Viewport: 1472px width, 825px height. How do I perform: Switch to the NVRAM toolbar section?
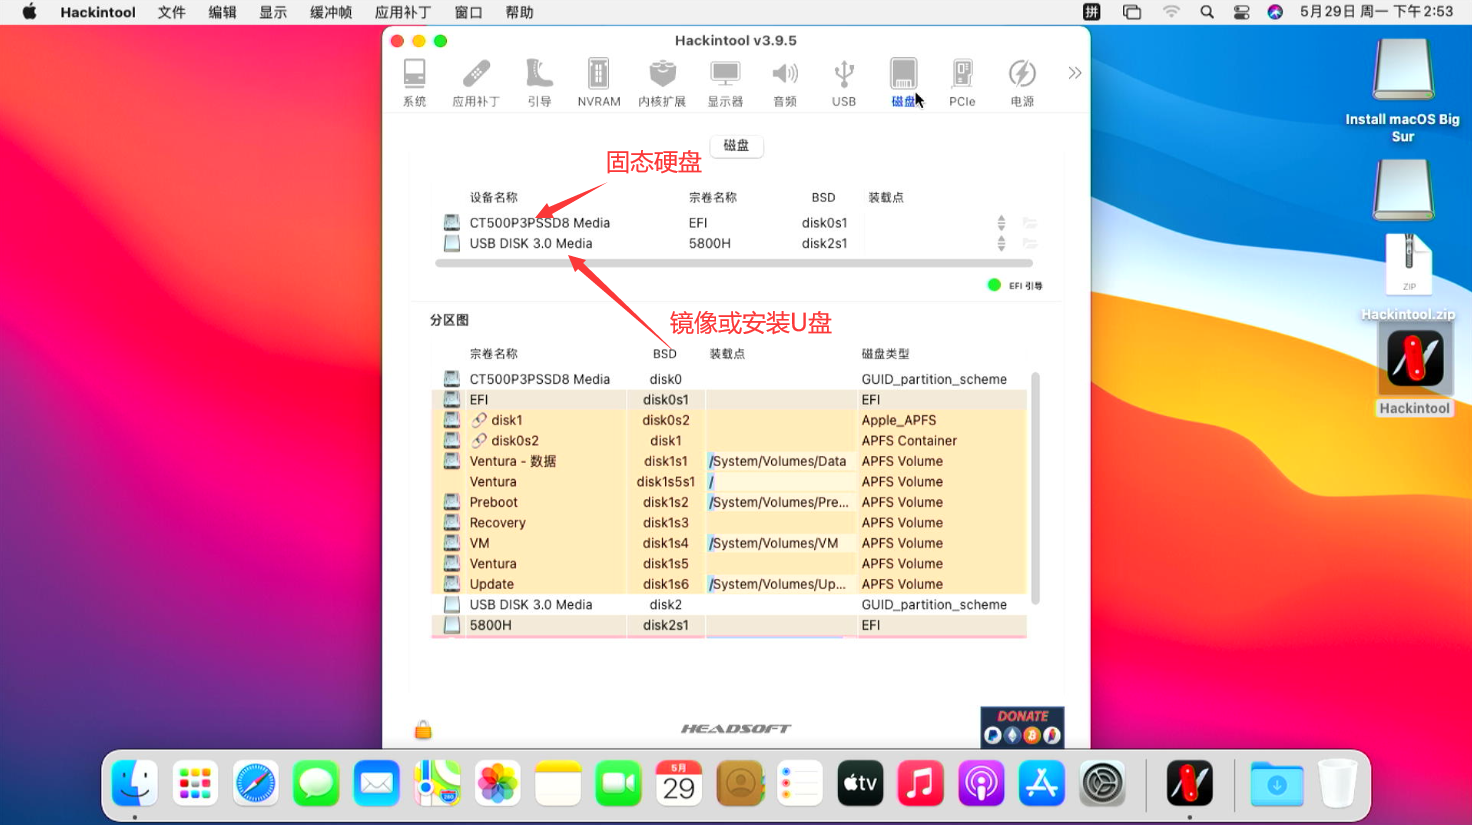click(599, 82)
